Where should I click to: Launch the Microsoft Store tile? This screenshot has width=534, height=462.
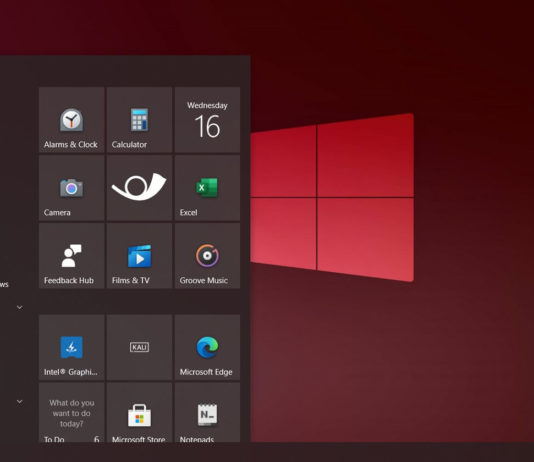(139, 413)
